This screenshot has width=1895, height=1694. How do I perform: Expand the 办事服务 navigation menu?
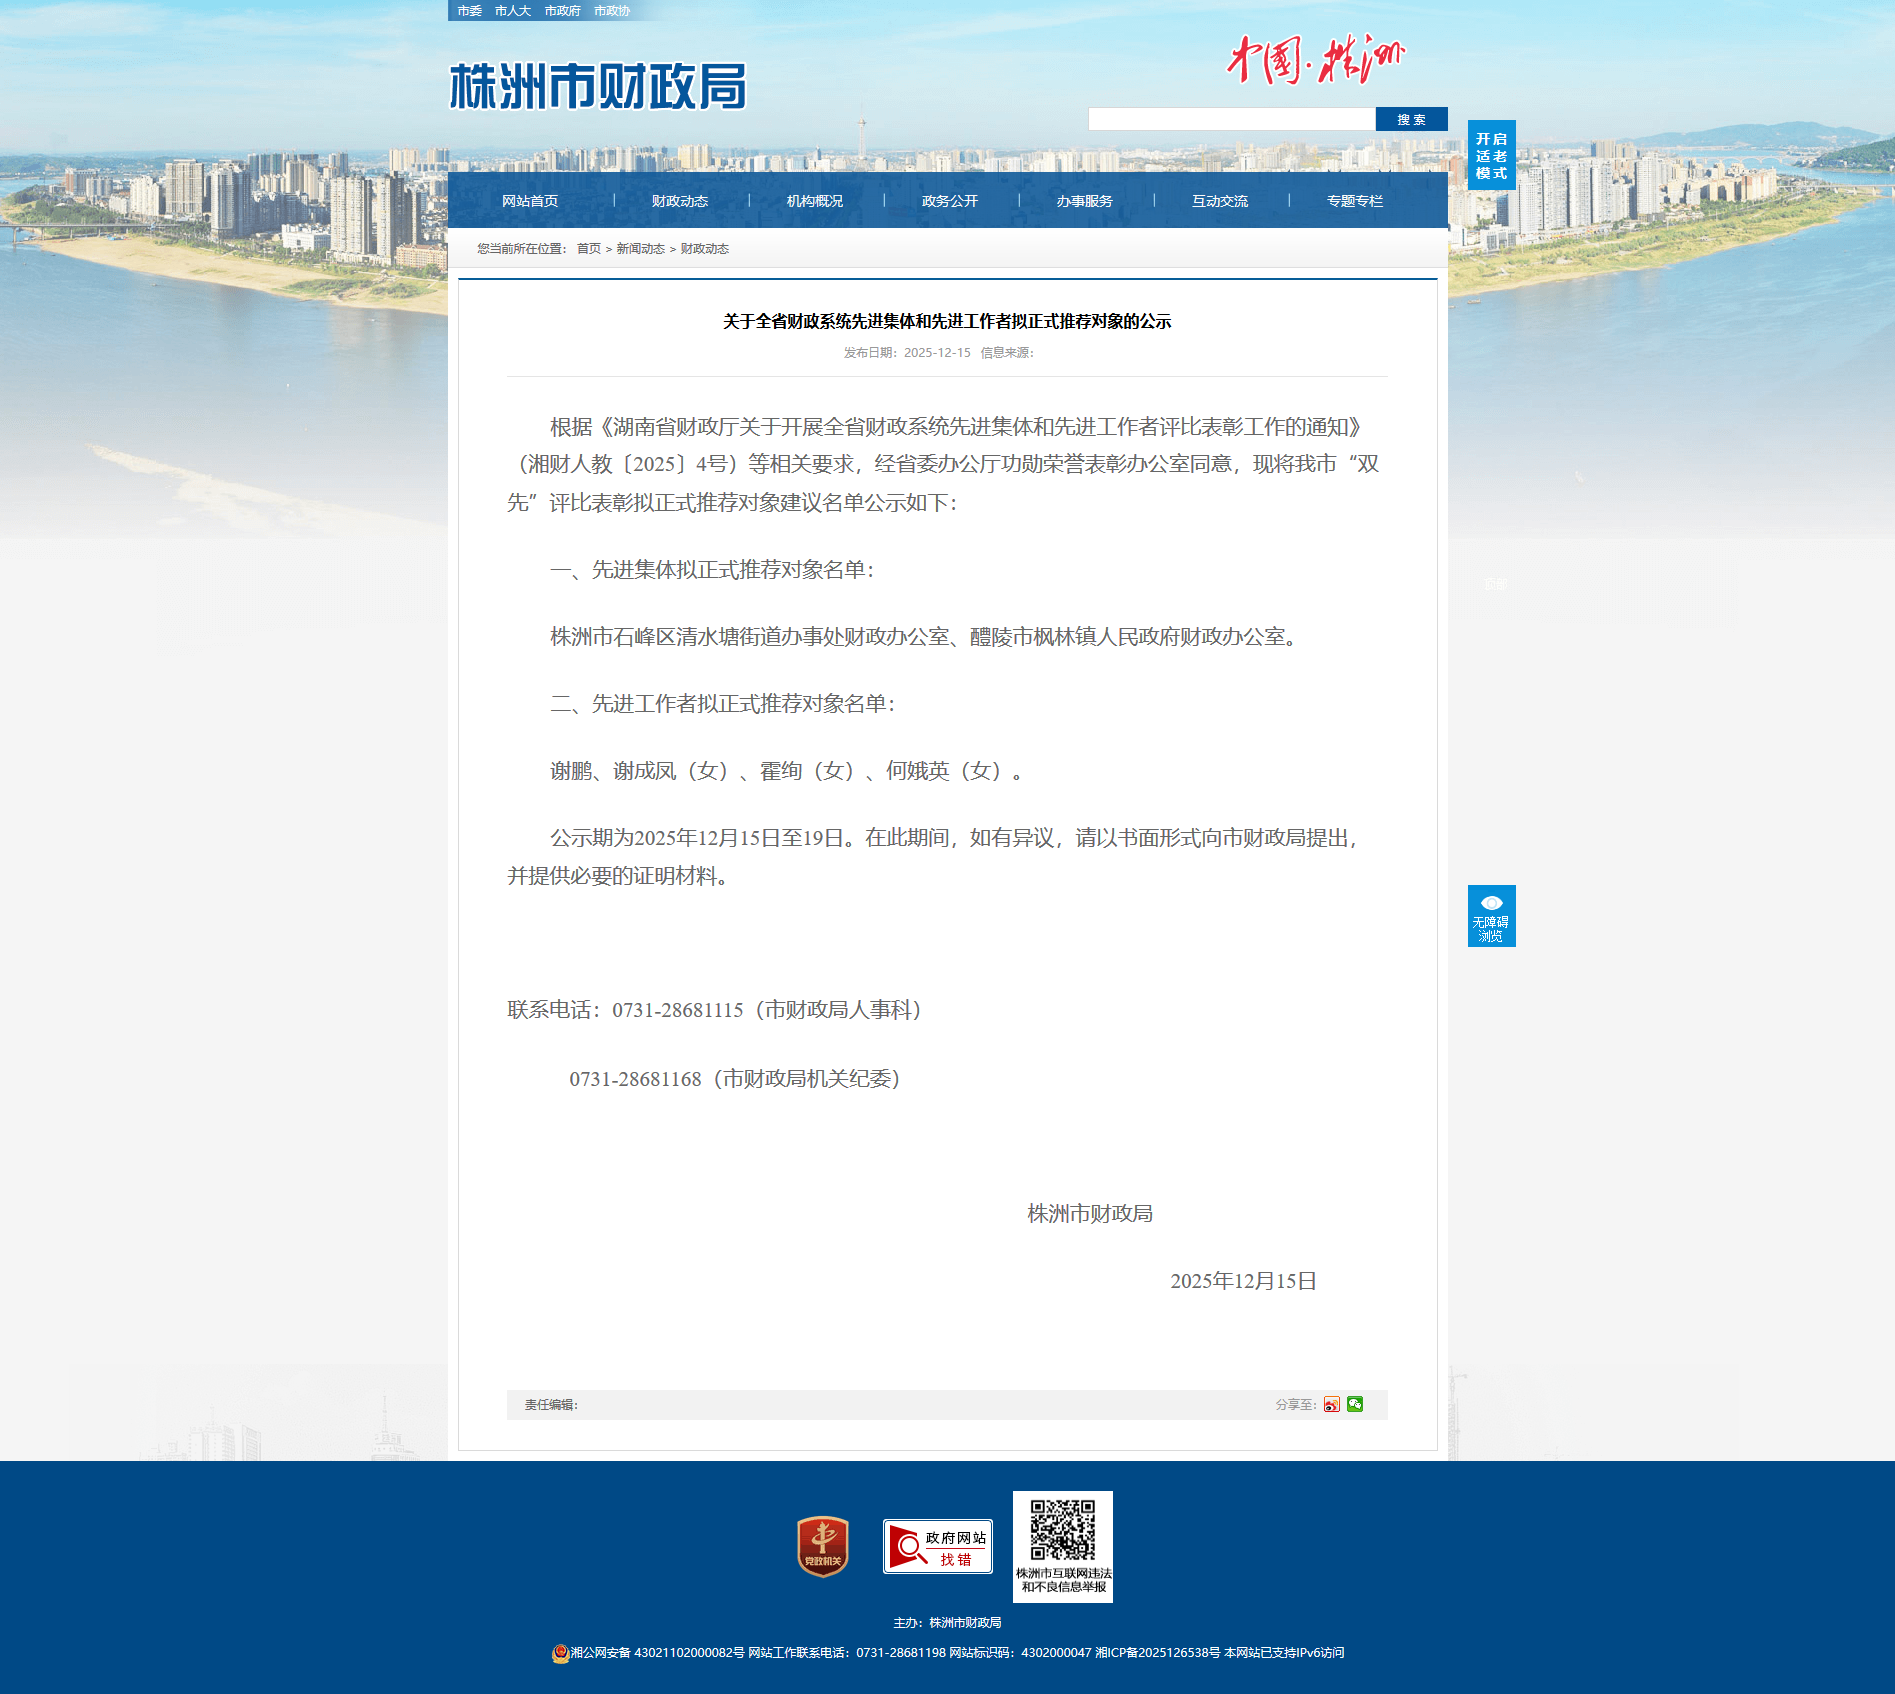tap(1085, 201)
